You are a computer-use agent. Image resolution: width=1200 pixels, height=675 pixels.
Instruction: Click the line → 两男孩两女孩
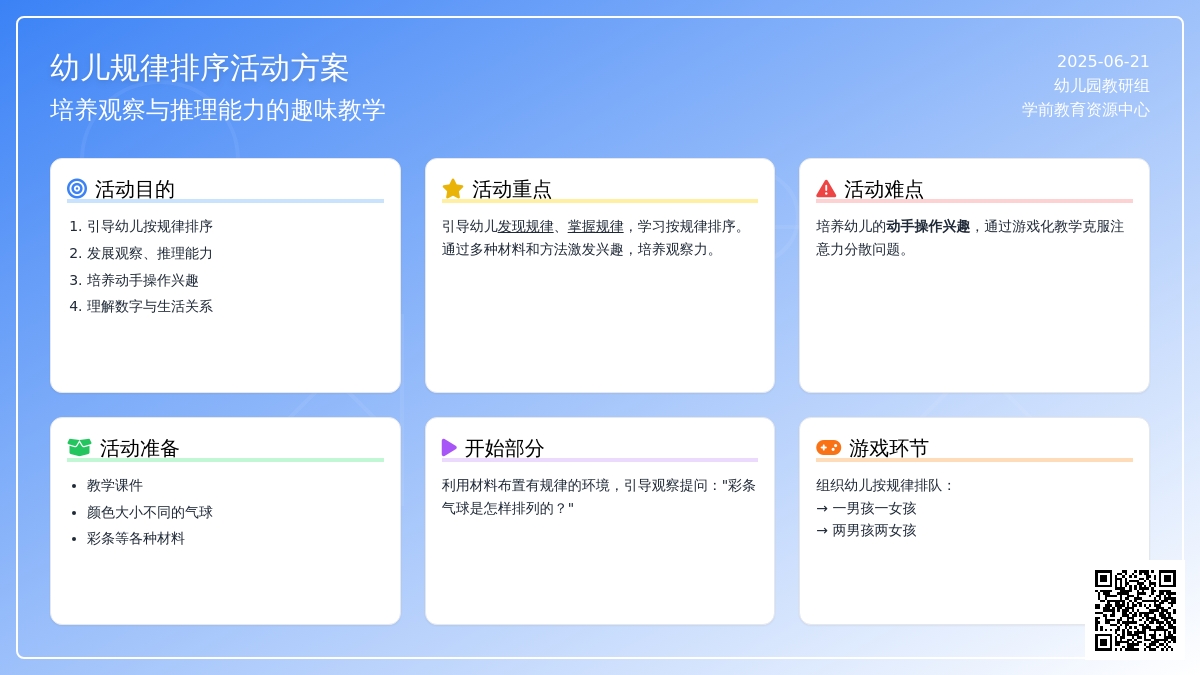866,530
